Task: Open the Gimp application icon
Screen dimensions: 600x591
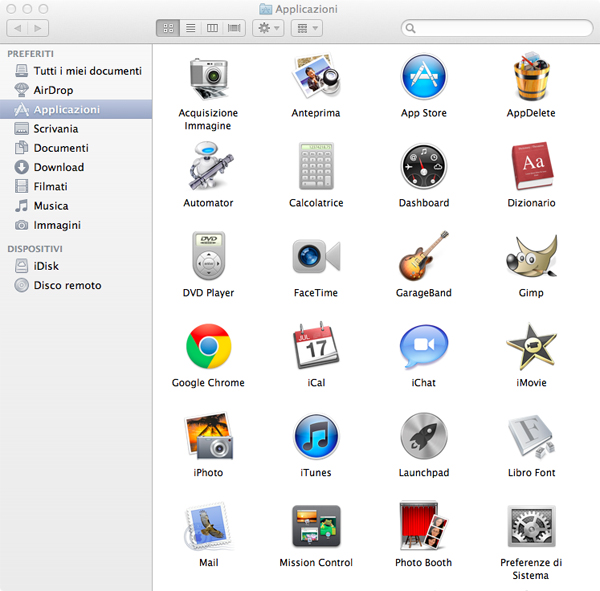Action: [531, 257]
